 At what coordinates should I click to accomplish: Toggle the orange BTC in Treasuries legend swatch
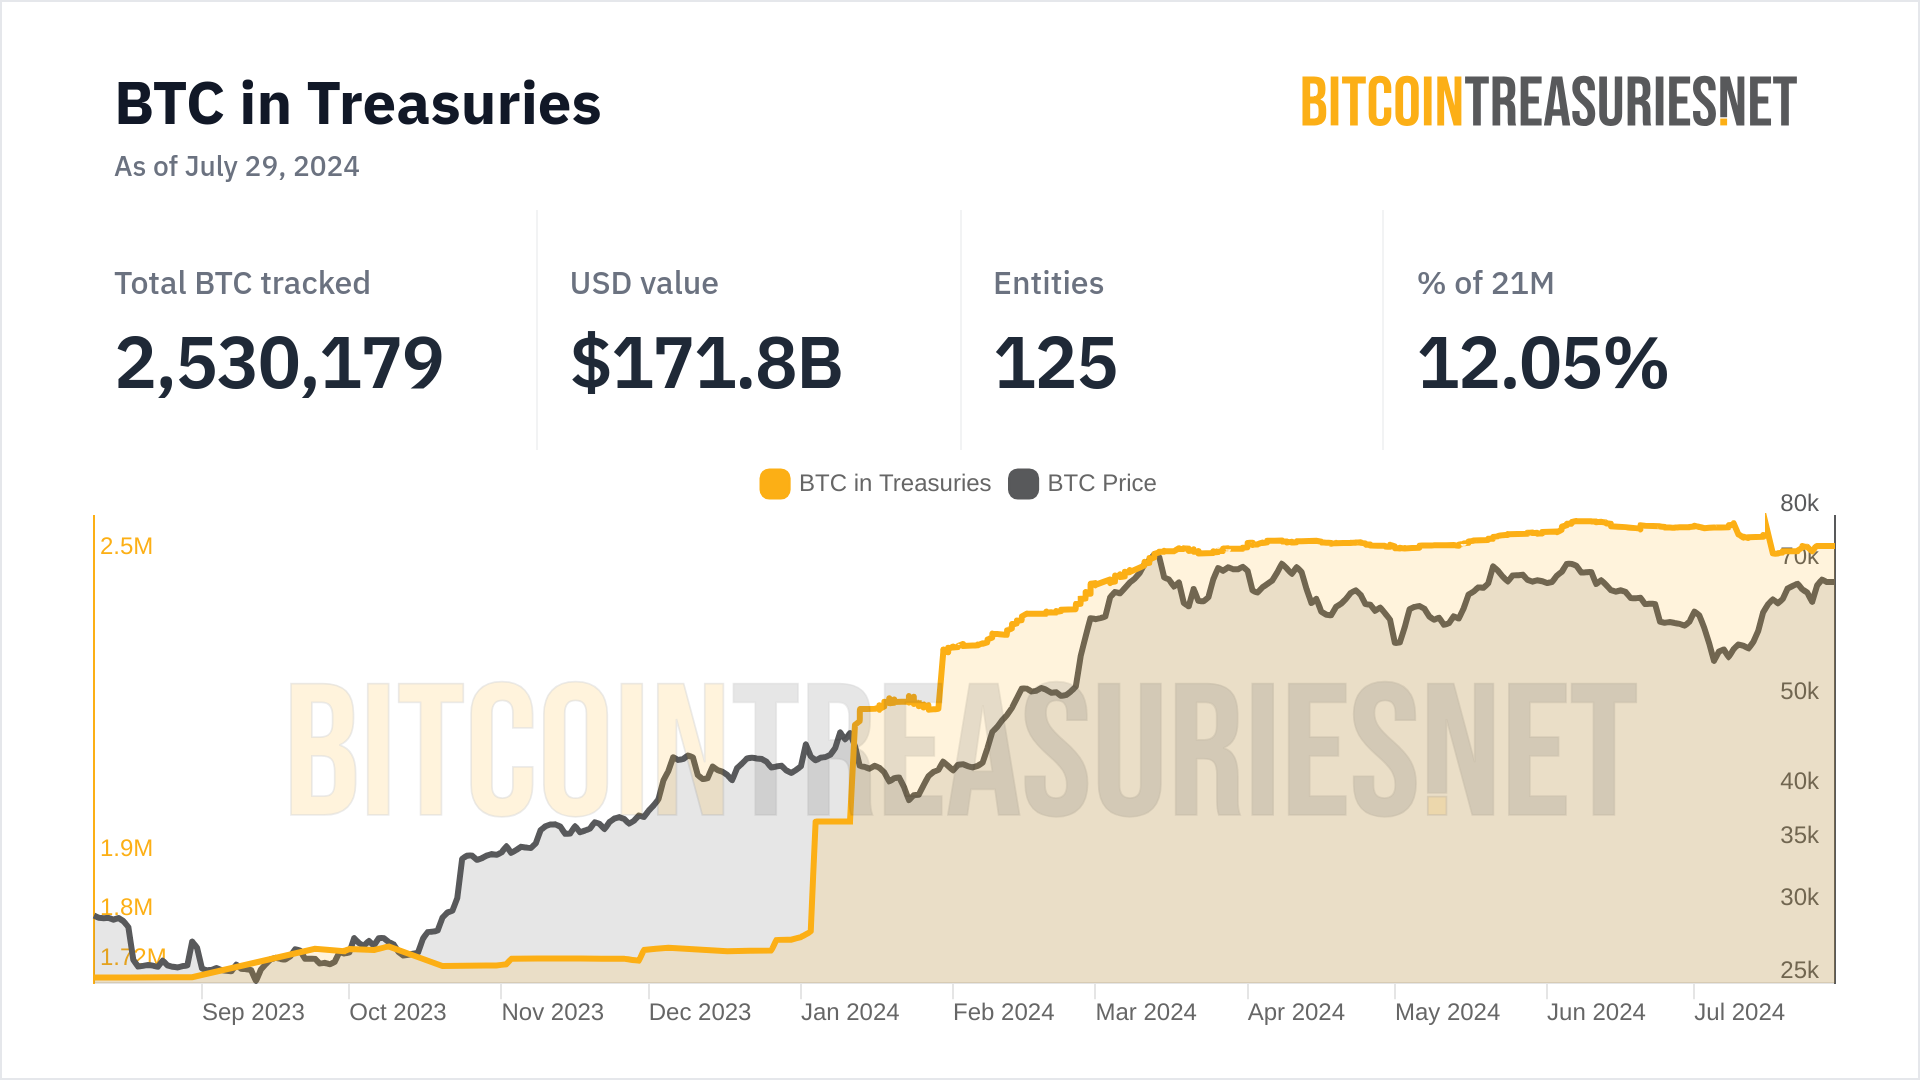[774, 484]
